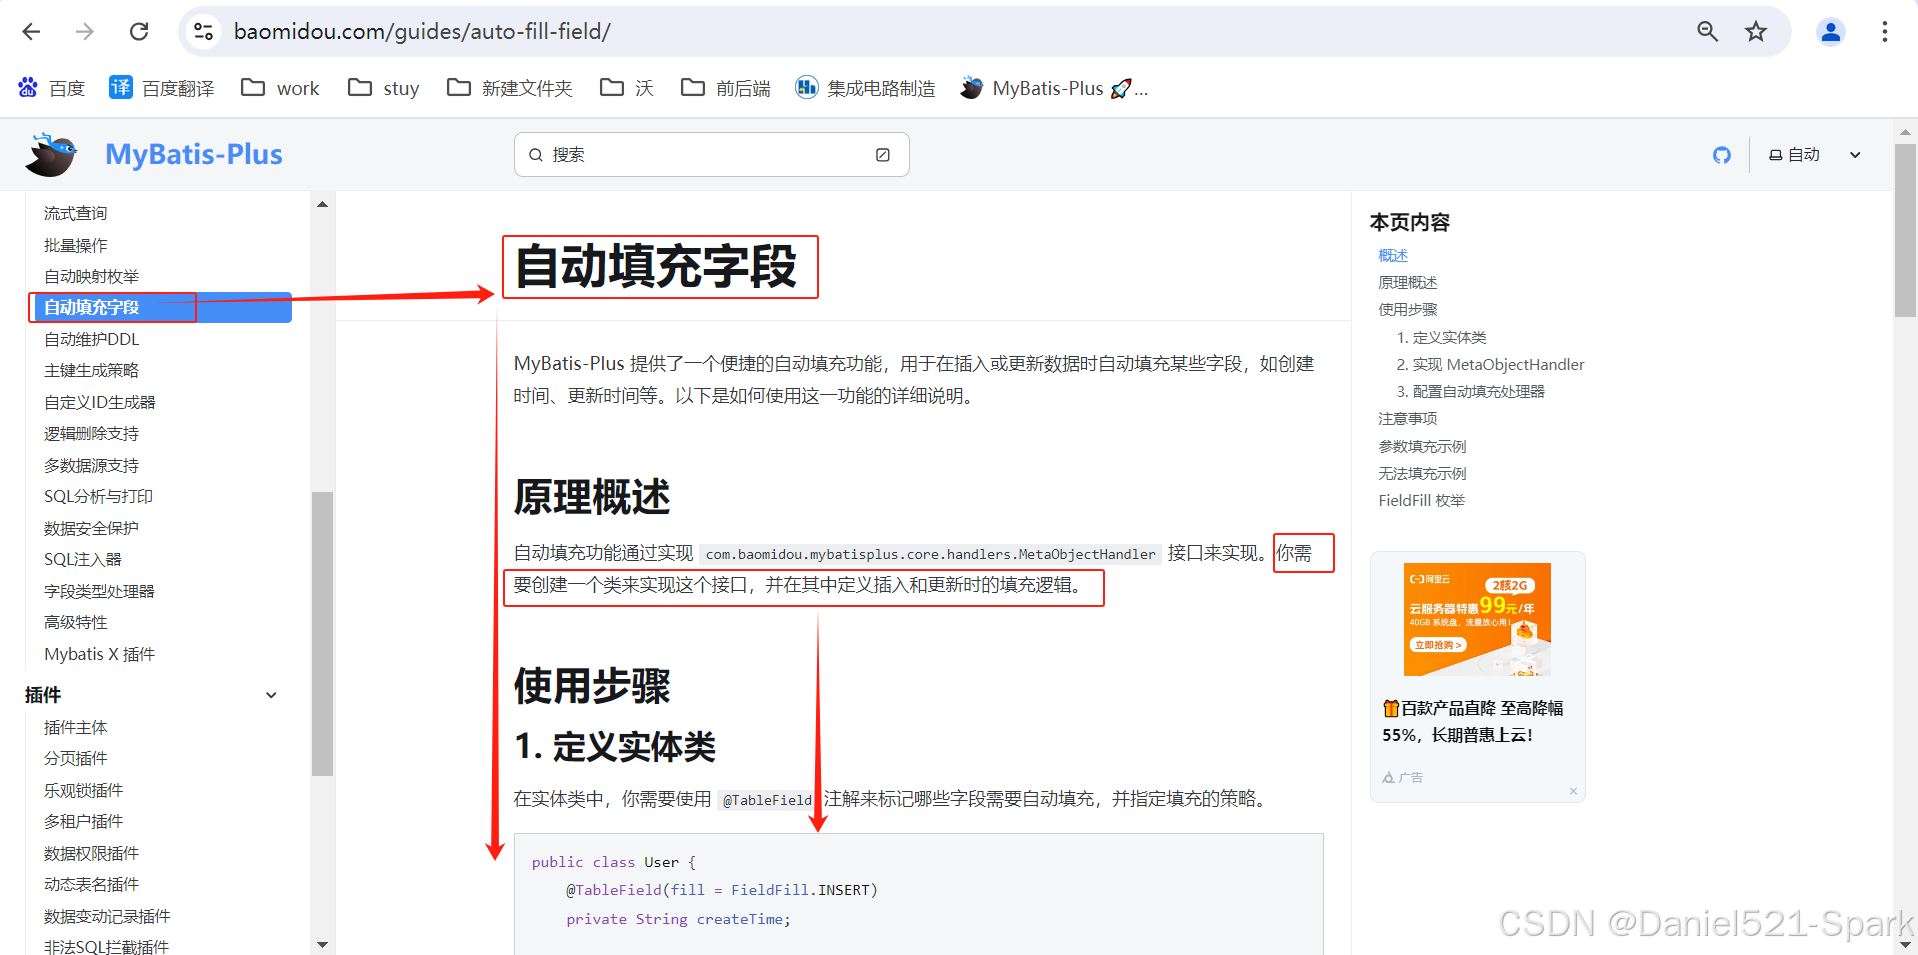Go back with the browser back arrow

(31, 31)
